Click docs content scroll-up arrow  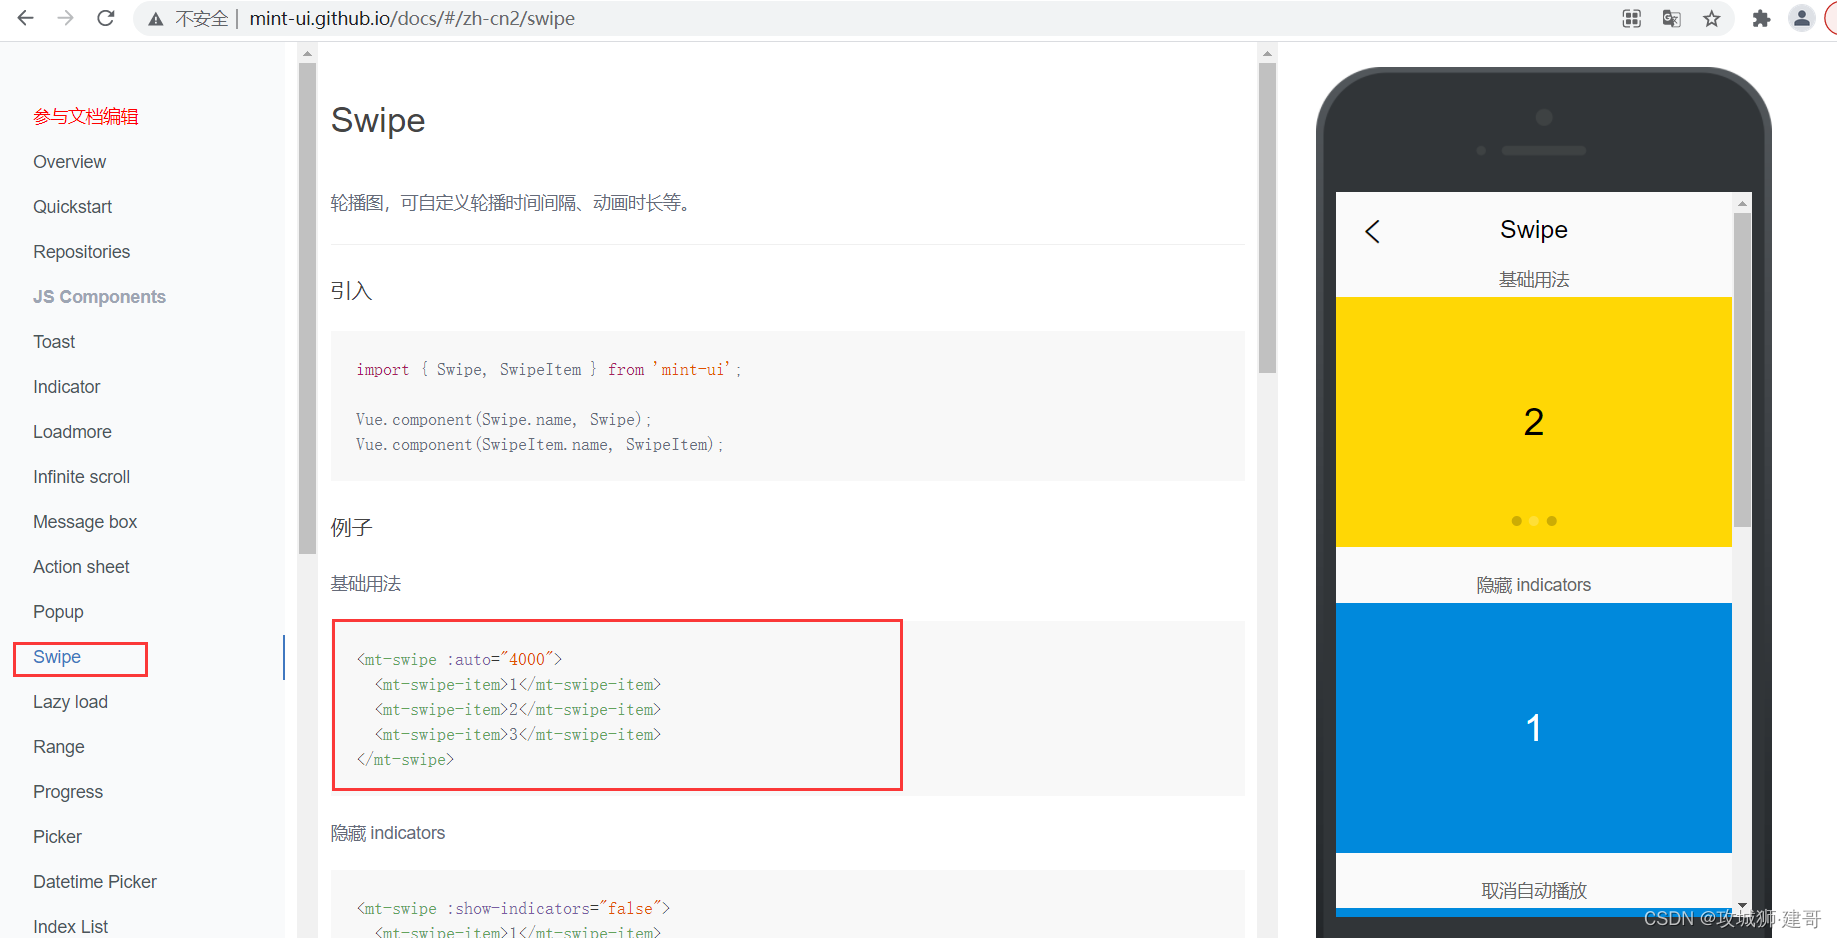[1267, 54]
